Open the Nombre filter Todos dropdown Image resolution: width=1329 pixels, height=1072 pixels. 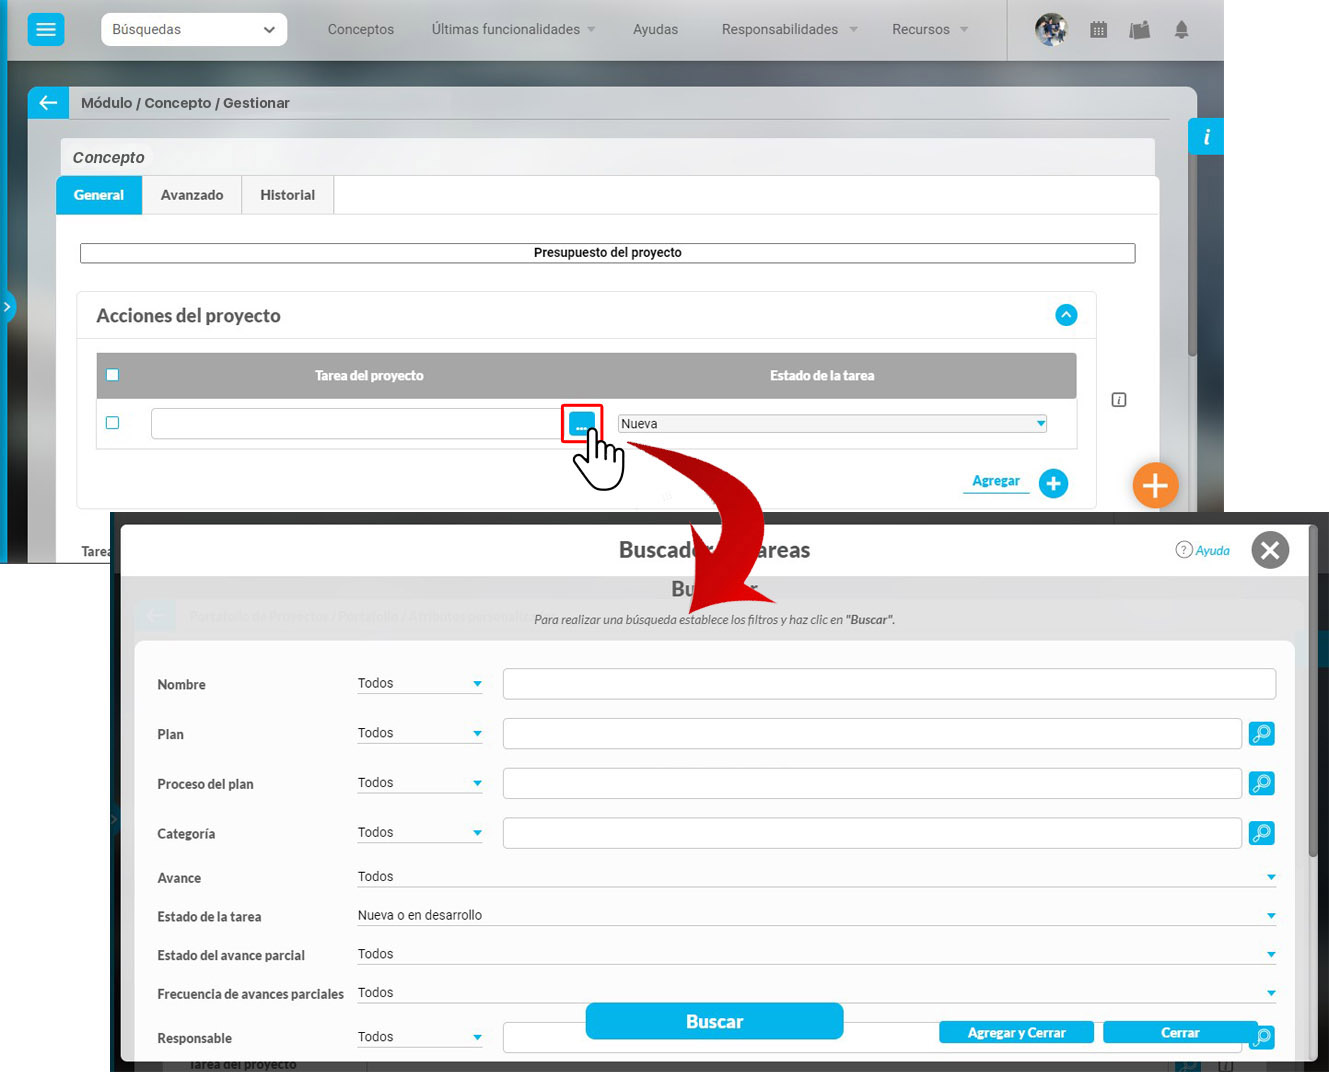(420, 684)
